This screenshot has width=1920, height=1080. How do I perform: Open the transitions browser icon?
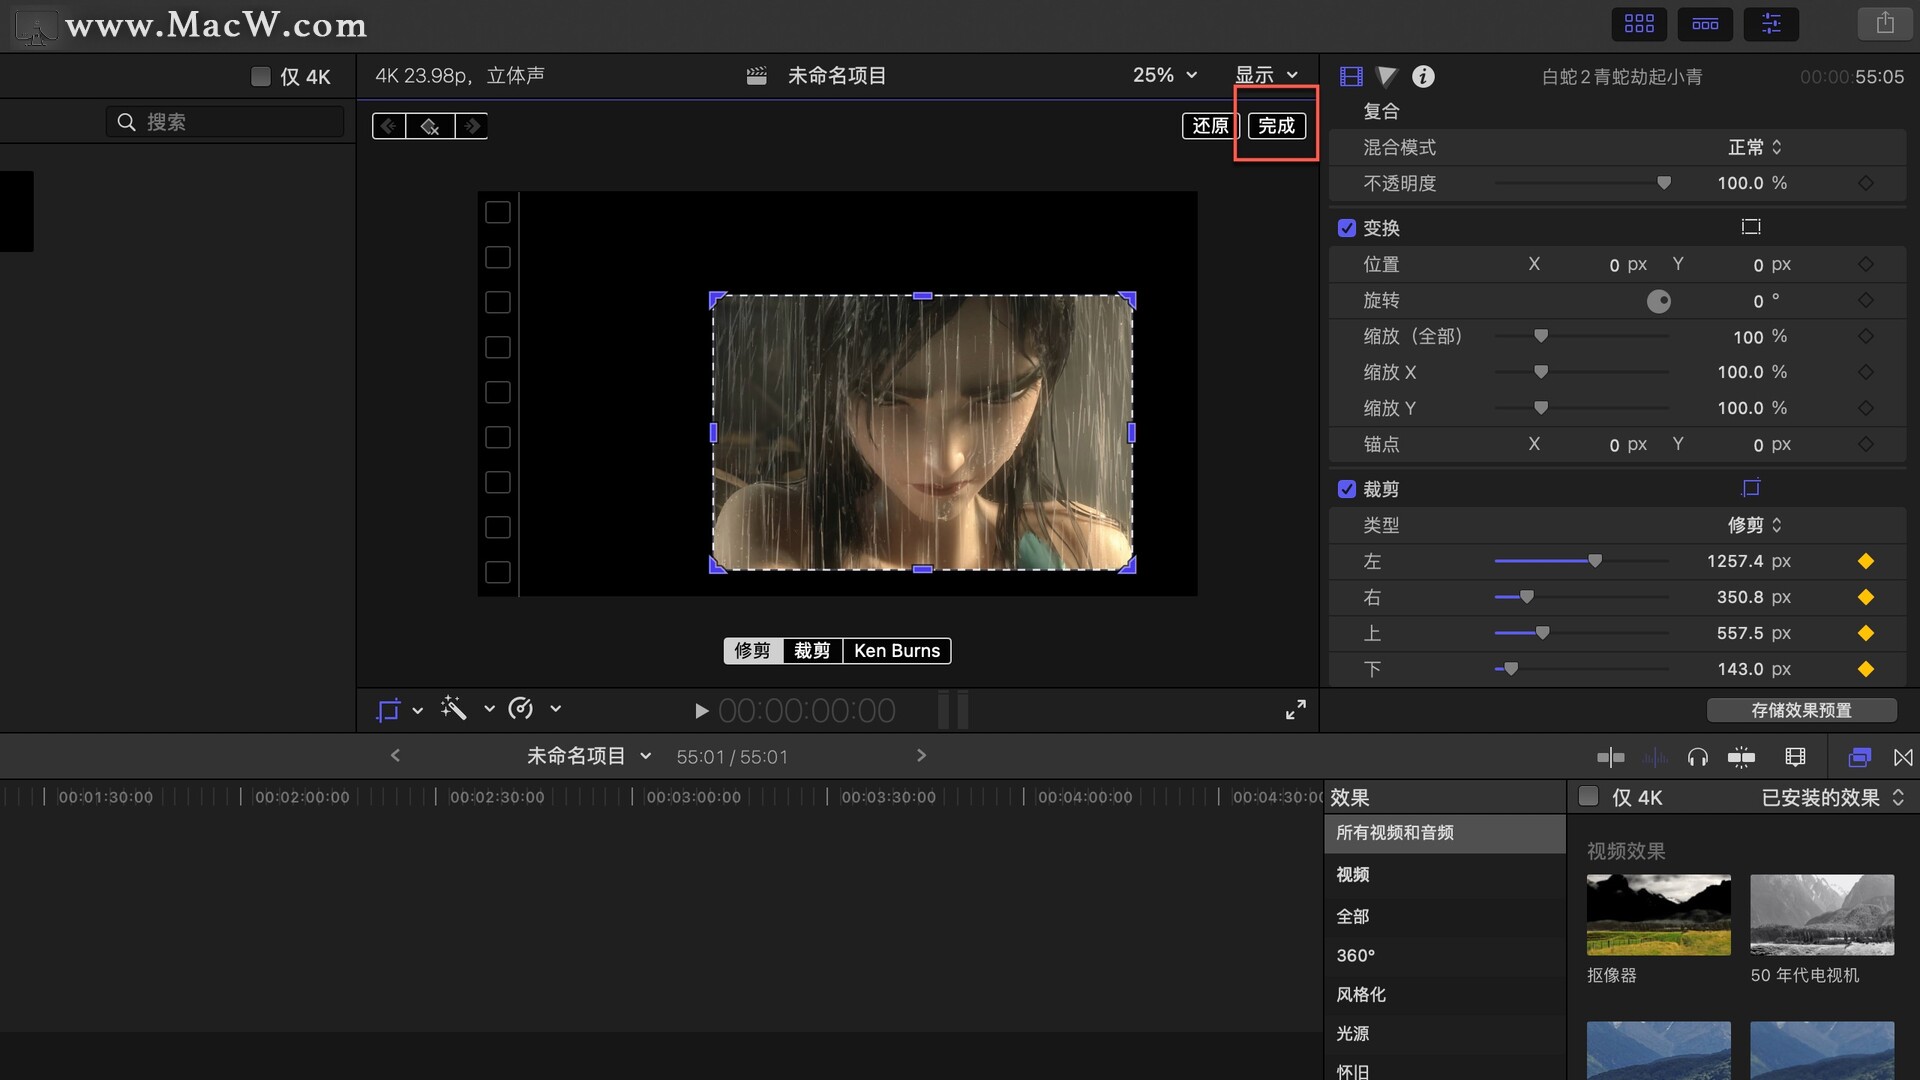coord(1903,757)
